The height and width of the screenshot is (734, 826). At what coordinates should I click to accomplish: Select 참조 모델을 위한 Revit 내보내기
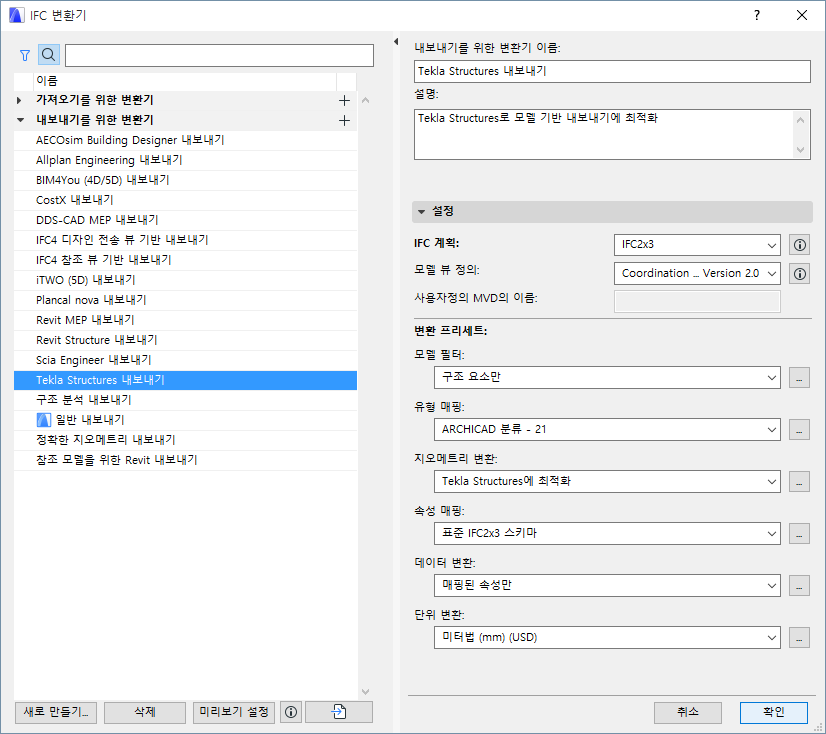point(185,461)
